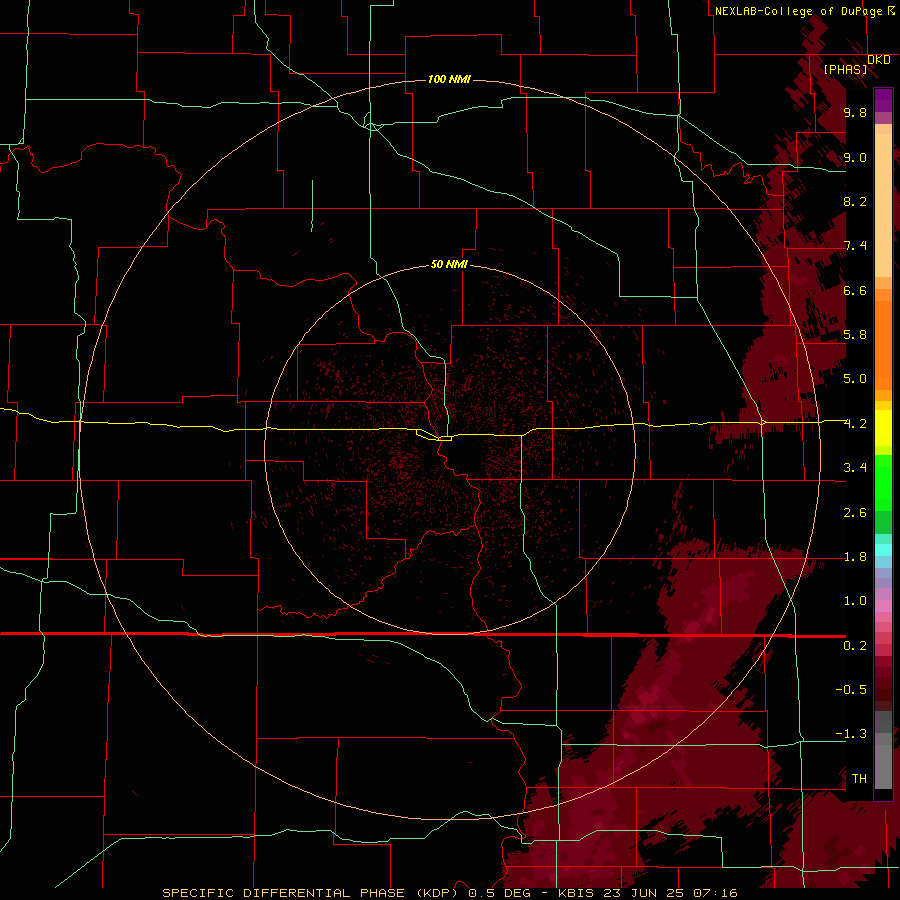This screenshot has width=900, height=900.
Task: Click the -0.5 value on color scale
Action: tap(851, 689)
